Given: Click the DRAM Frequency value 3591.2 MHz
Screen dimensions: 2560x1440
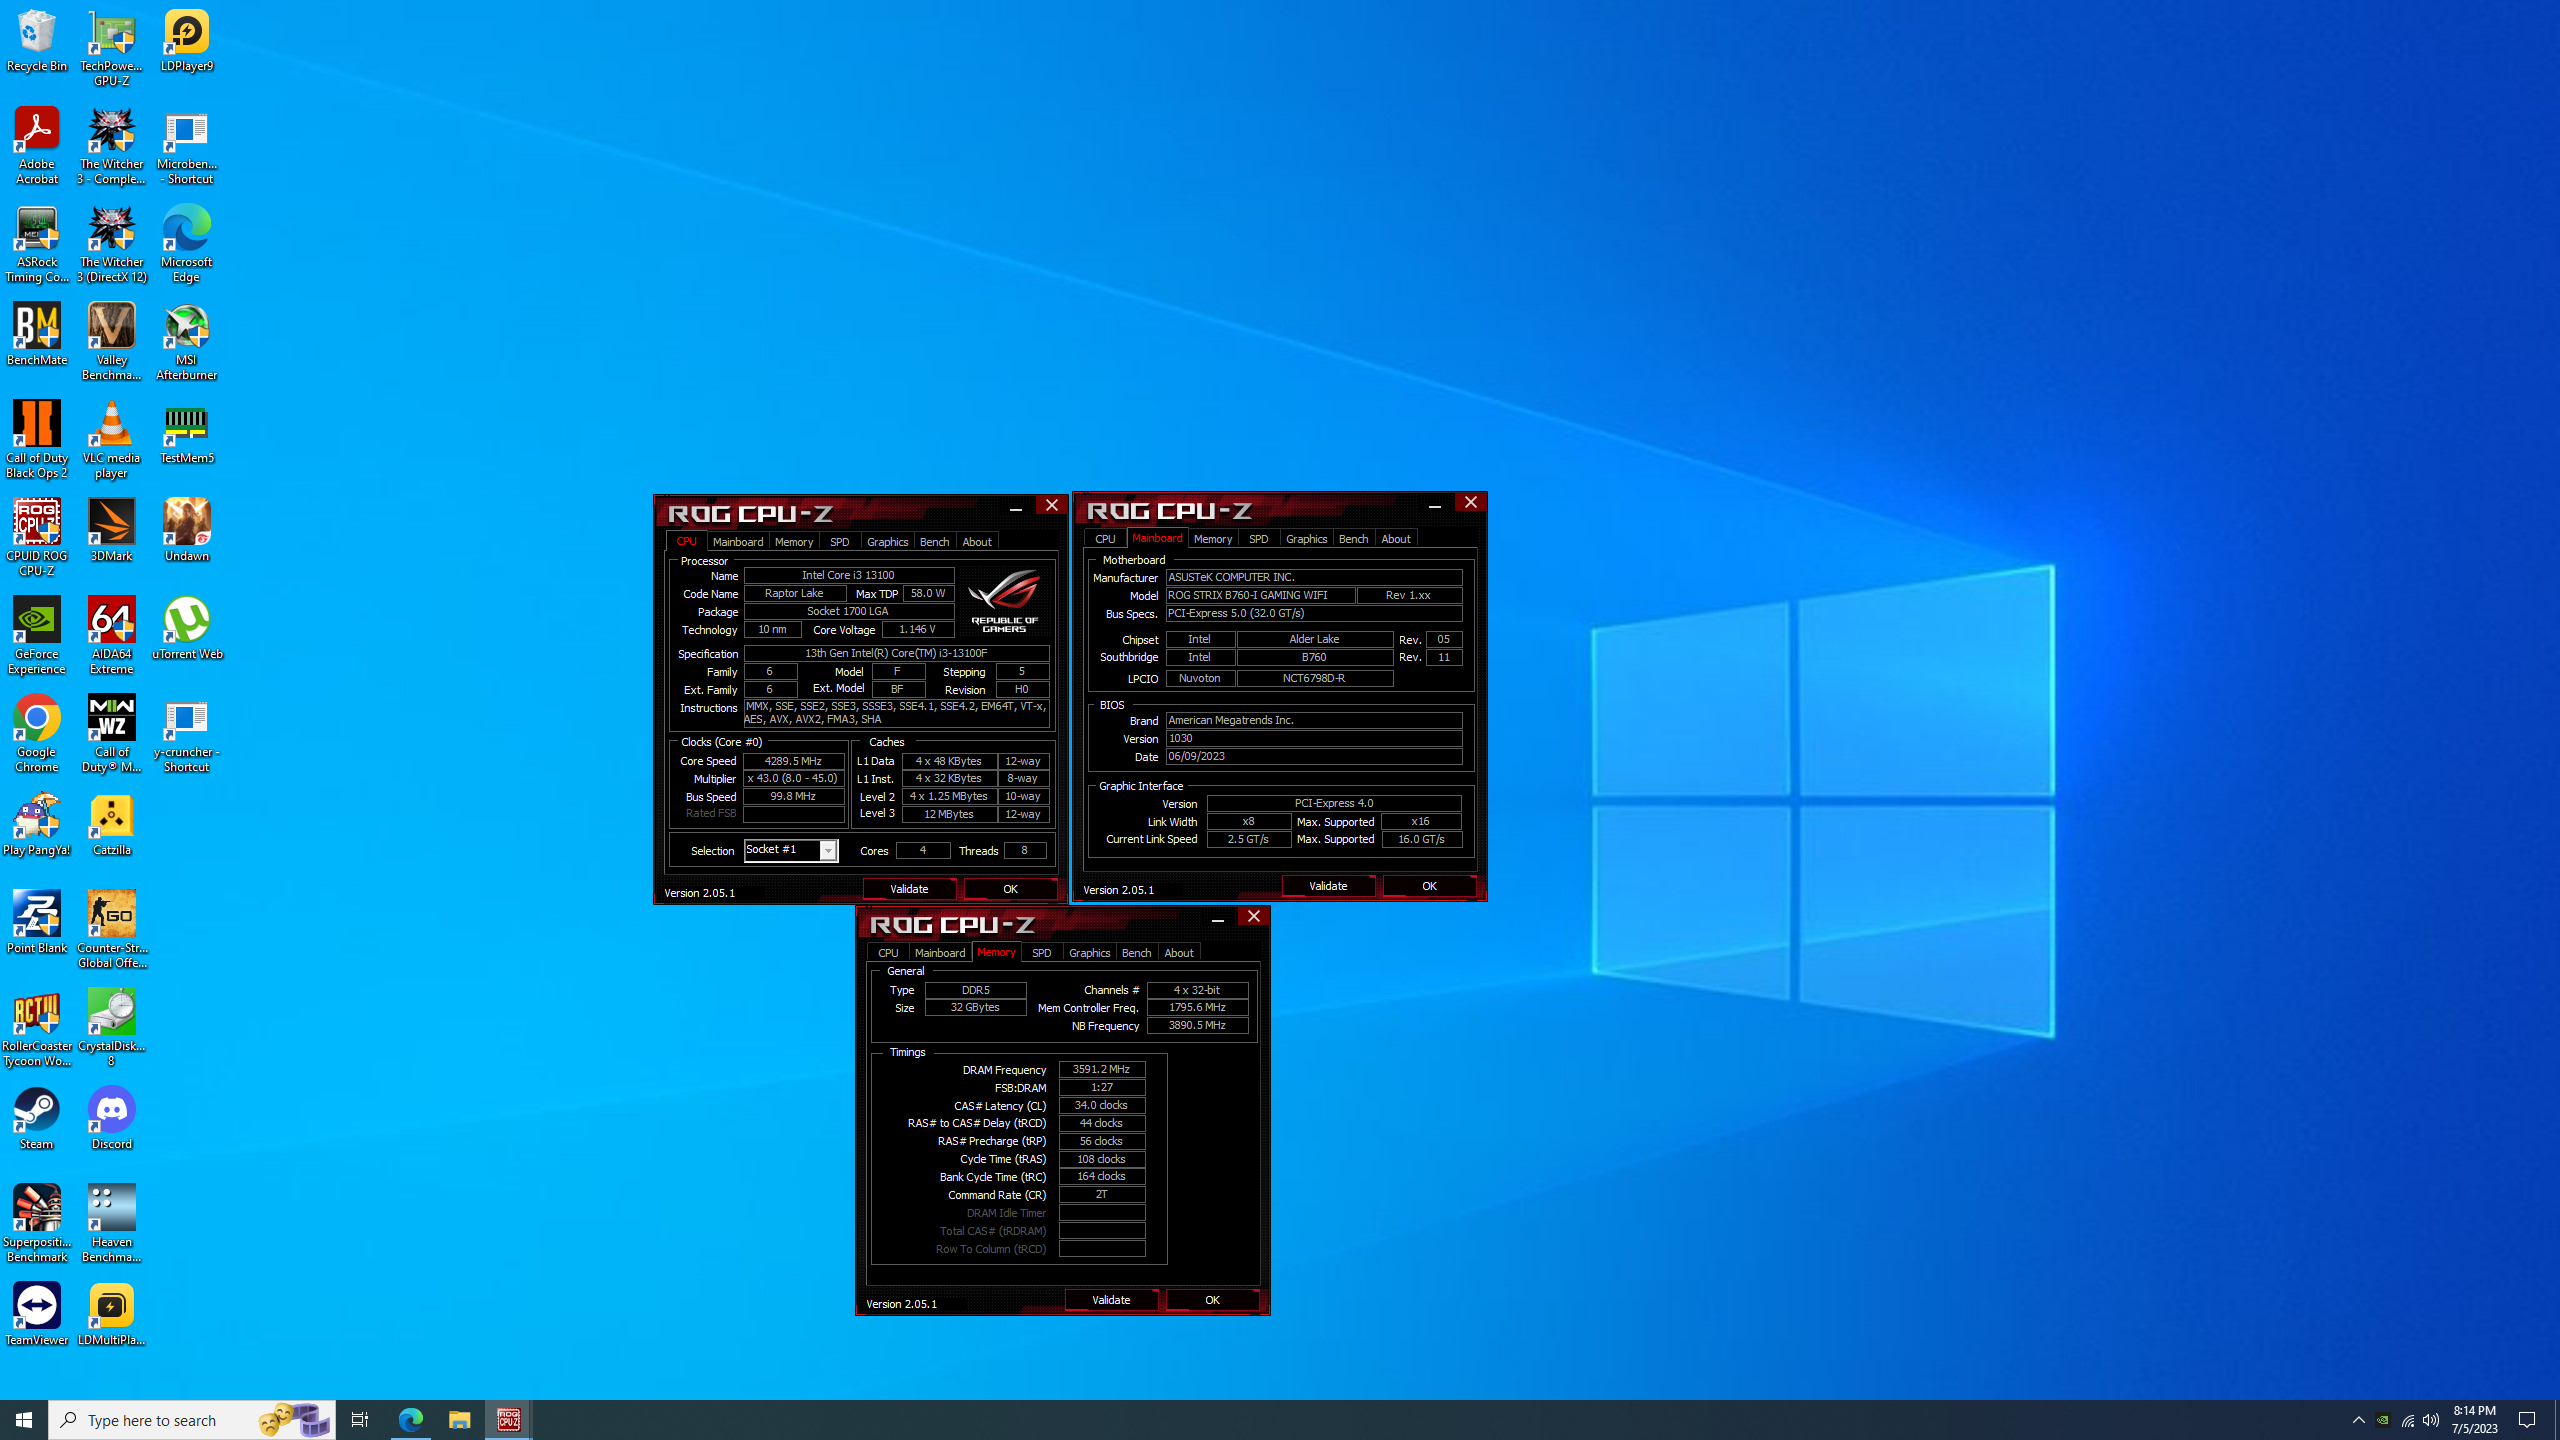Looking at the screenshot, I should [x=1101, y=1069].
